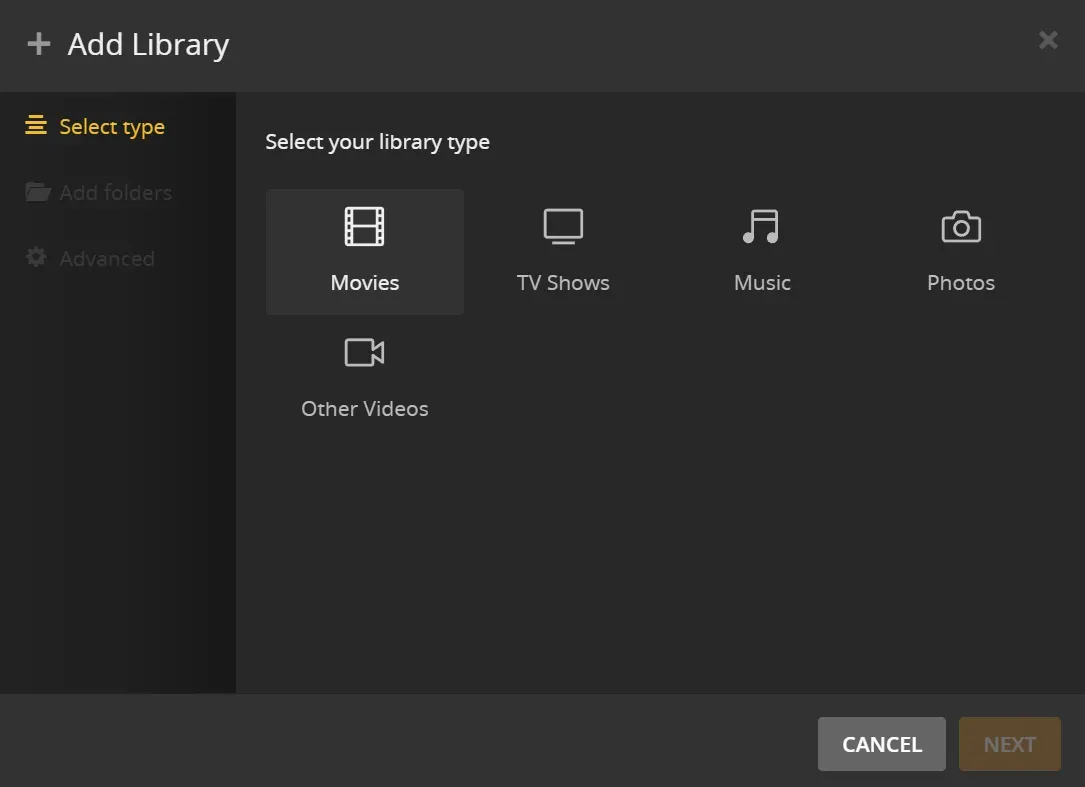Click the folder icon next to Add folders
Viewport: 1085px width, 787px height.
tap(36, 192)
